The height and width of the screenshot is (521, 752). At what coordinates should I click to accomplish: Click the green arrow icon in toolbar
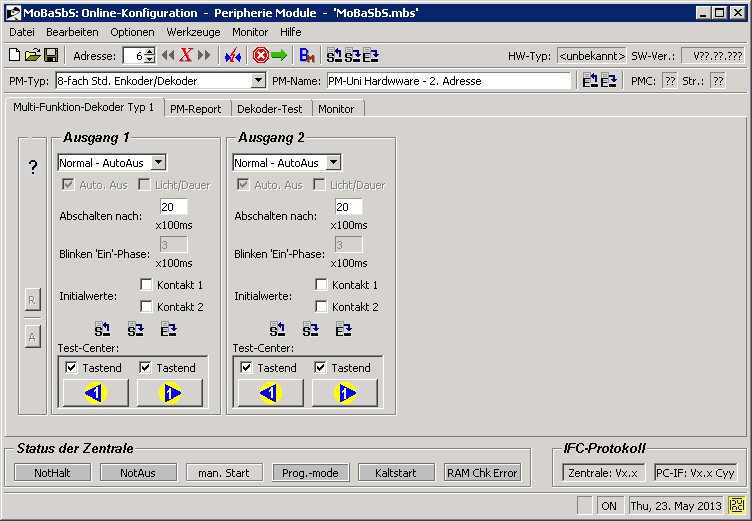pos(278,55)
